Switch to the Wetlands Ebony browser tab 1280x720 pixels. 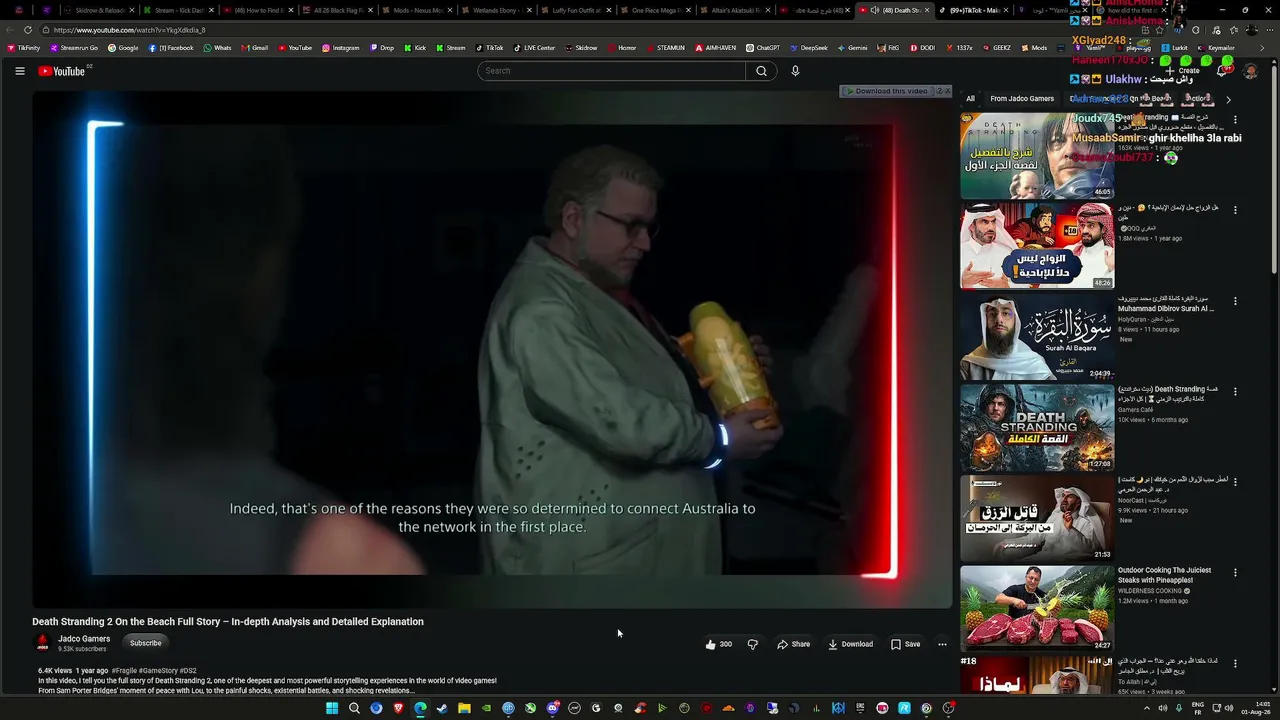pos(497,10)
